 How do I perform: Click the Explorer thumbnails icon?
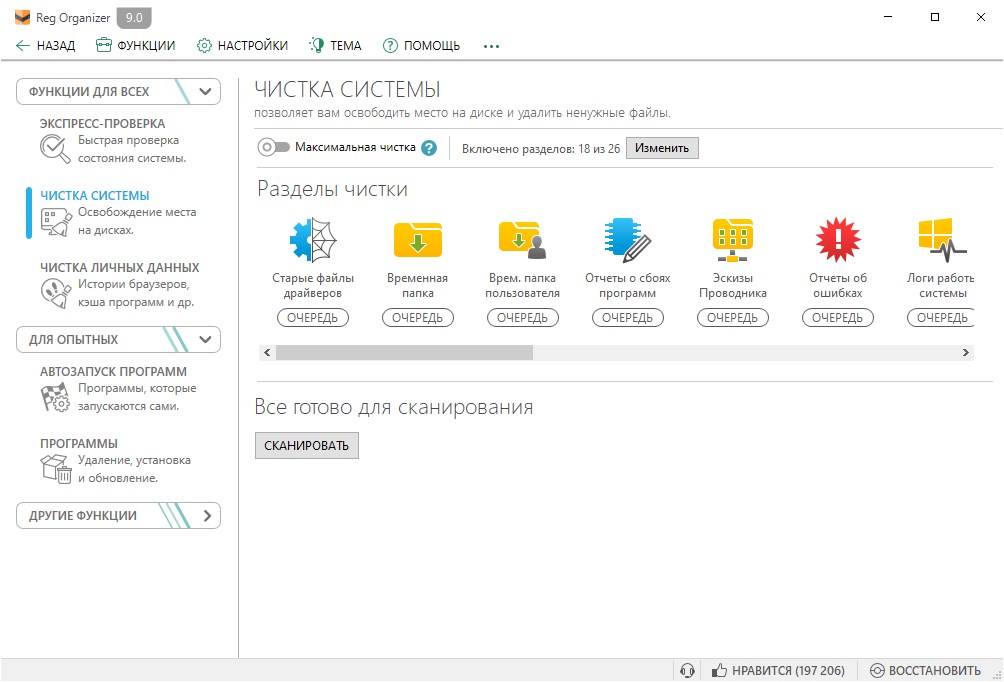tap(732, 240)
